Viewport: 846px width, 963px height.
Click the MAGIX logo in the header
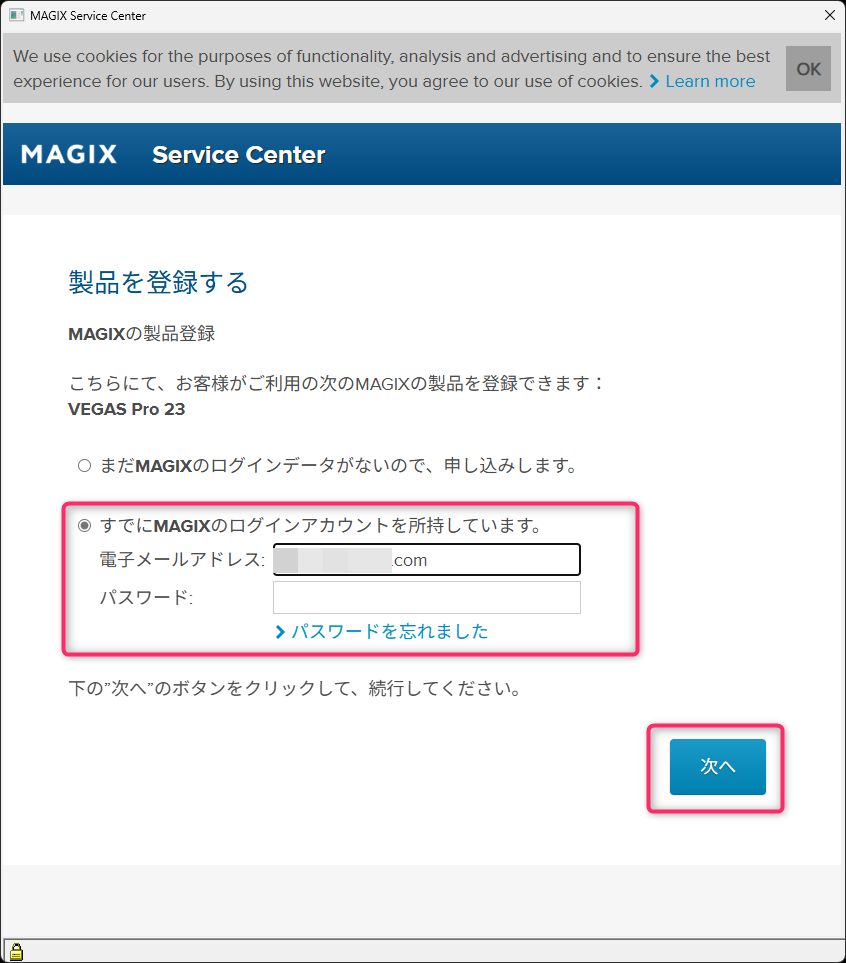pos(69,154)
